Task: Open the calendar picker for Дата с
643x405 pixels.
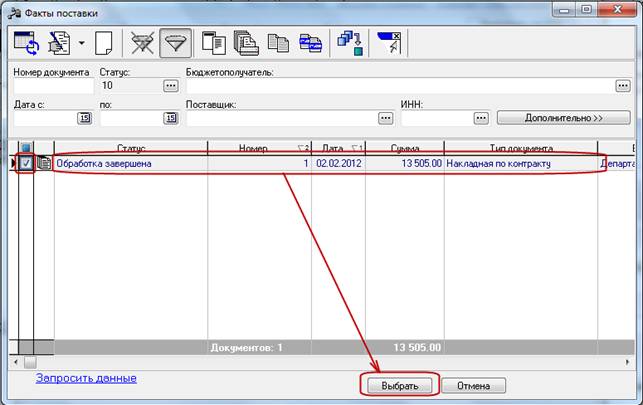Action: pos(84,118)
